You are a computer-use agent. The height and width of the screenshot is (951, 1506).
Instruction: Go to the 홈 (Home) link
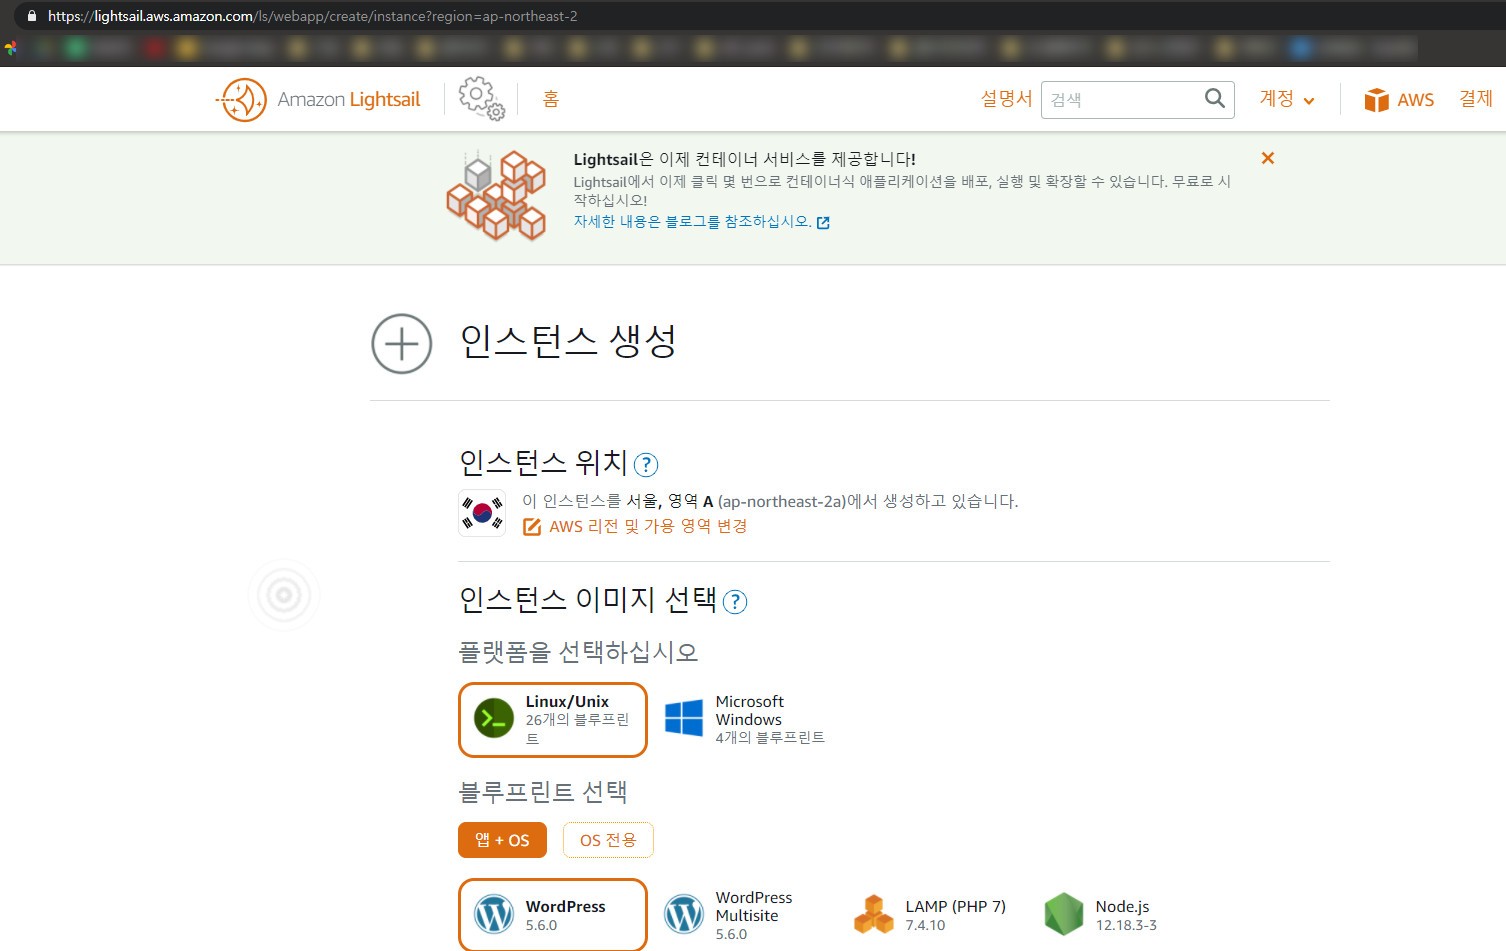(551, 99)
